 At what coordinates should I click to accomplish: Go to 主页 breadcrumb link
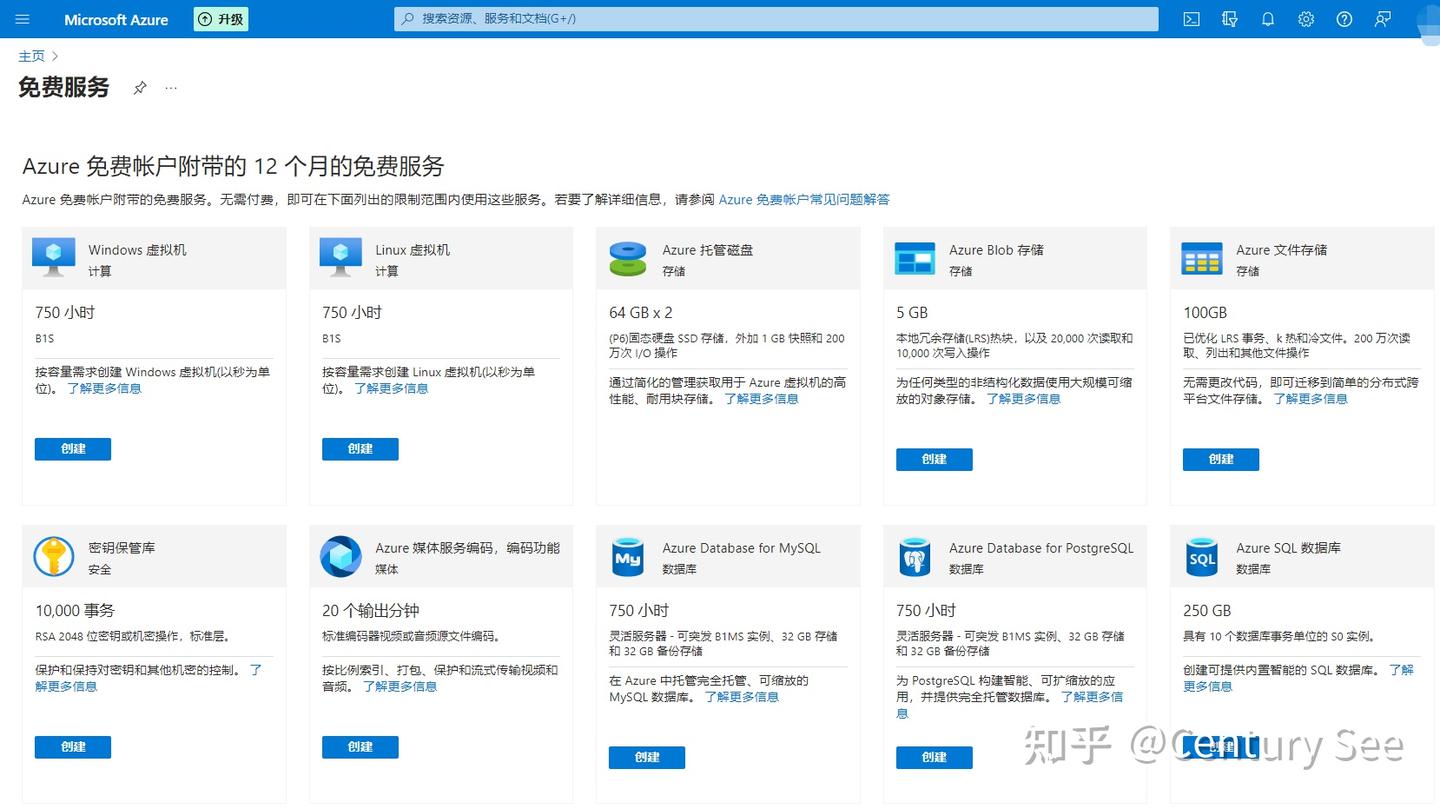click(x=32, y=56)
